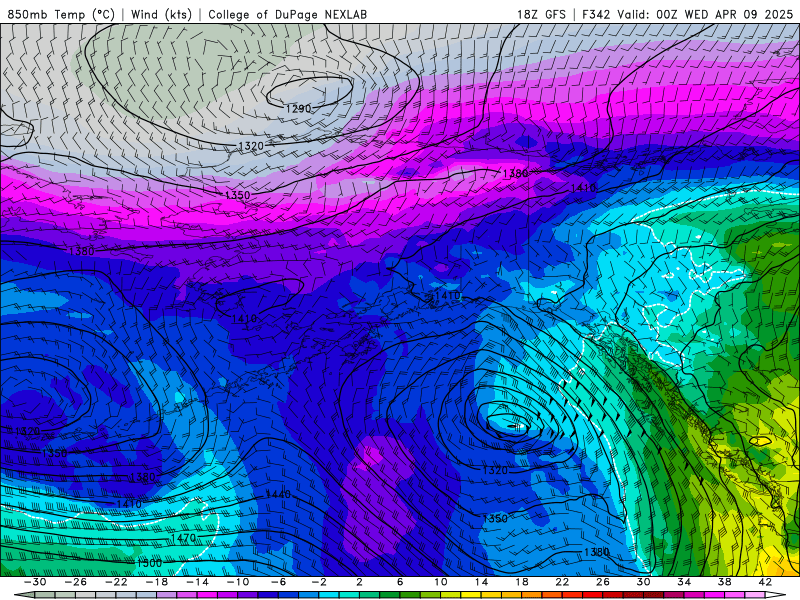Screen dimensions: 800x600
Task: Click the positive 30 colorbar label
Action: pos(643,582)
